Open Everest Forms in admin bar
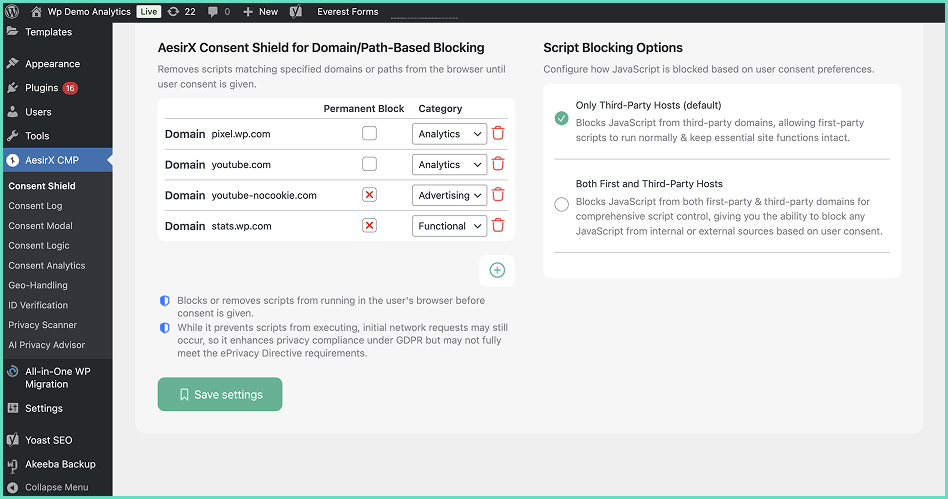948x499 pixels. tap(348, 11)
